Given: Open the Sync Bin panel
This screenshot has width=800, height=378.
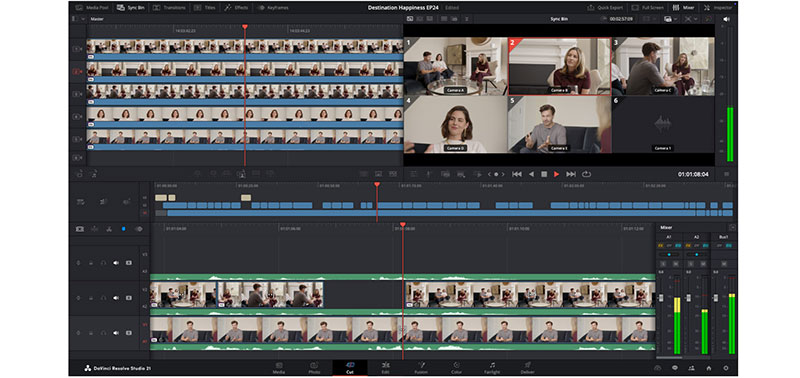Looking at the screenshot, I should [131, 8].
